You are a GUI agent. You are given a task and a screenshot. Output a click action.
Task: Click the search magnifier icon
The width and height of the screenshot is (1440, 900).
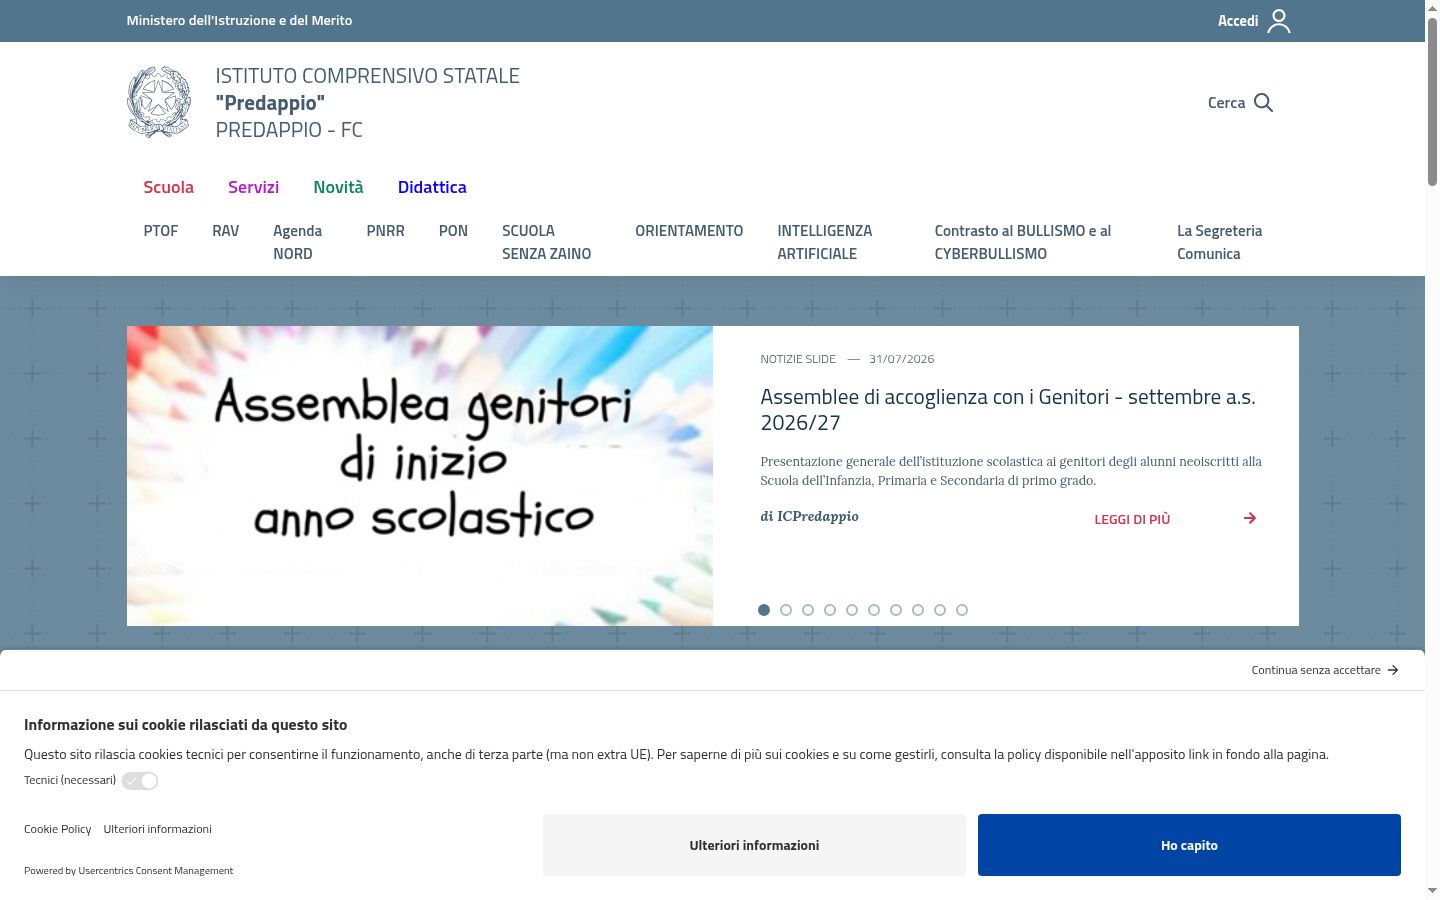(x=1263, y=103)
